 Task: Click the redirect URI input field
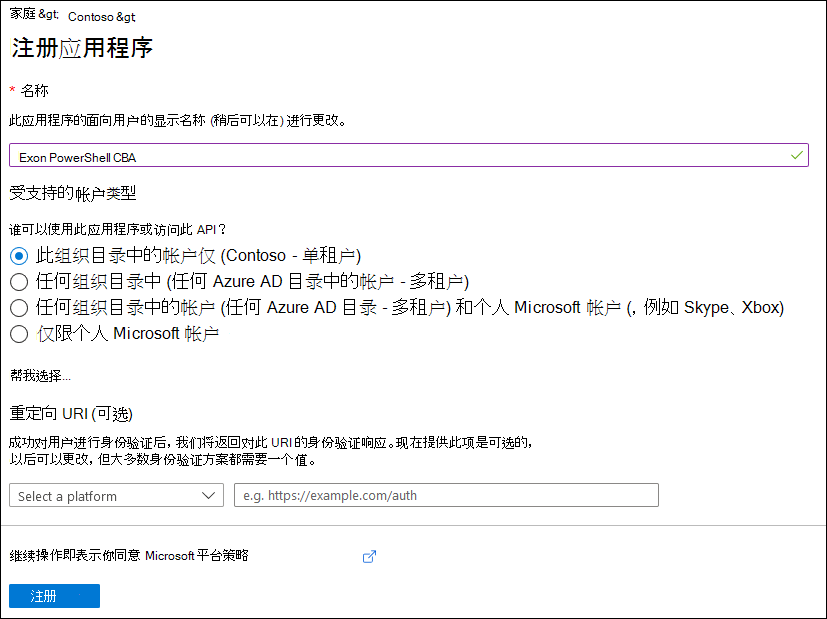tap(446, 495)
